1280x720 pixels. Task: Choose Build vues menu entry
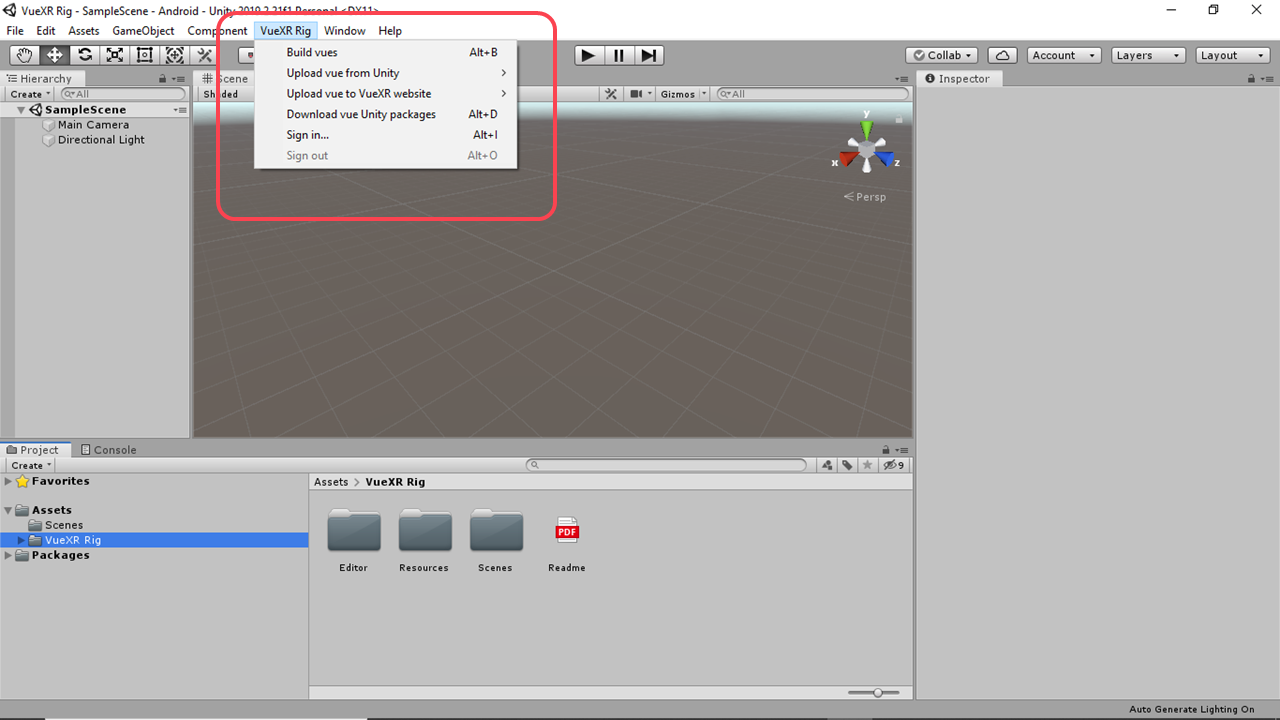pos(386,52)
